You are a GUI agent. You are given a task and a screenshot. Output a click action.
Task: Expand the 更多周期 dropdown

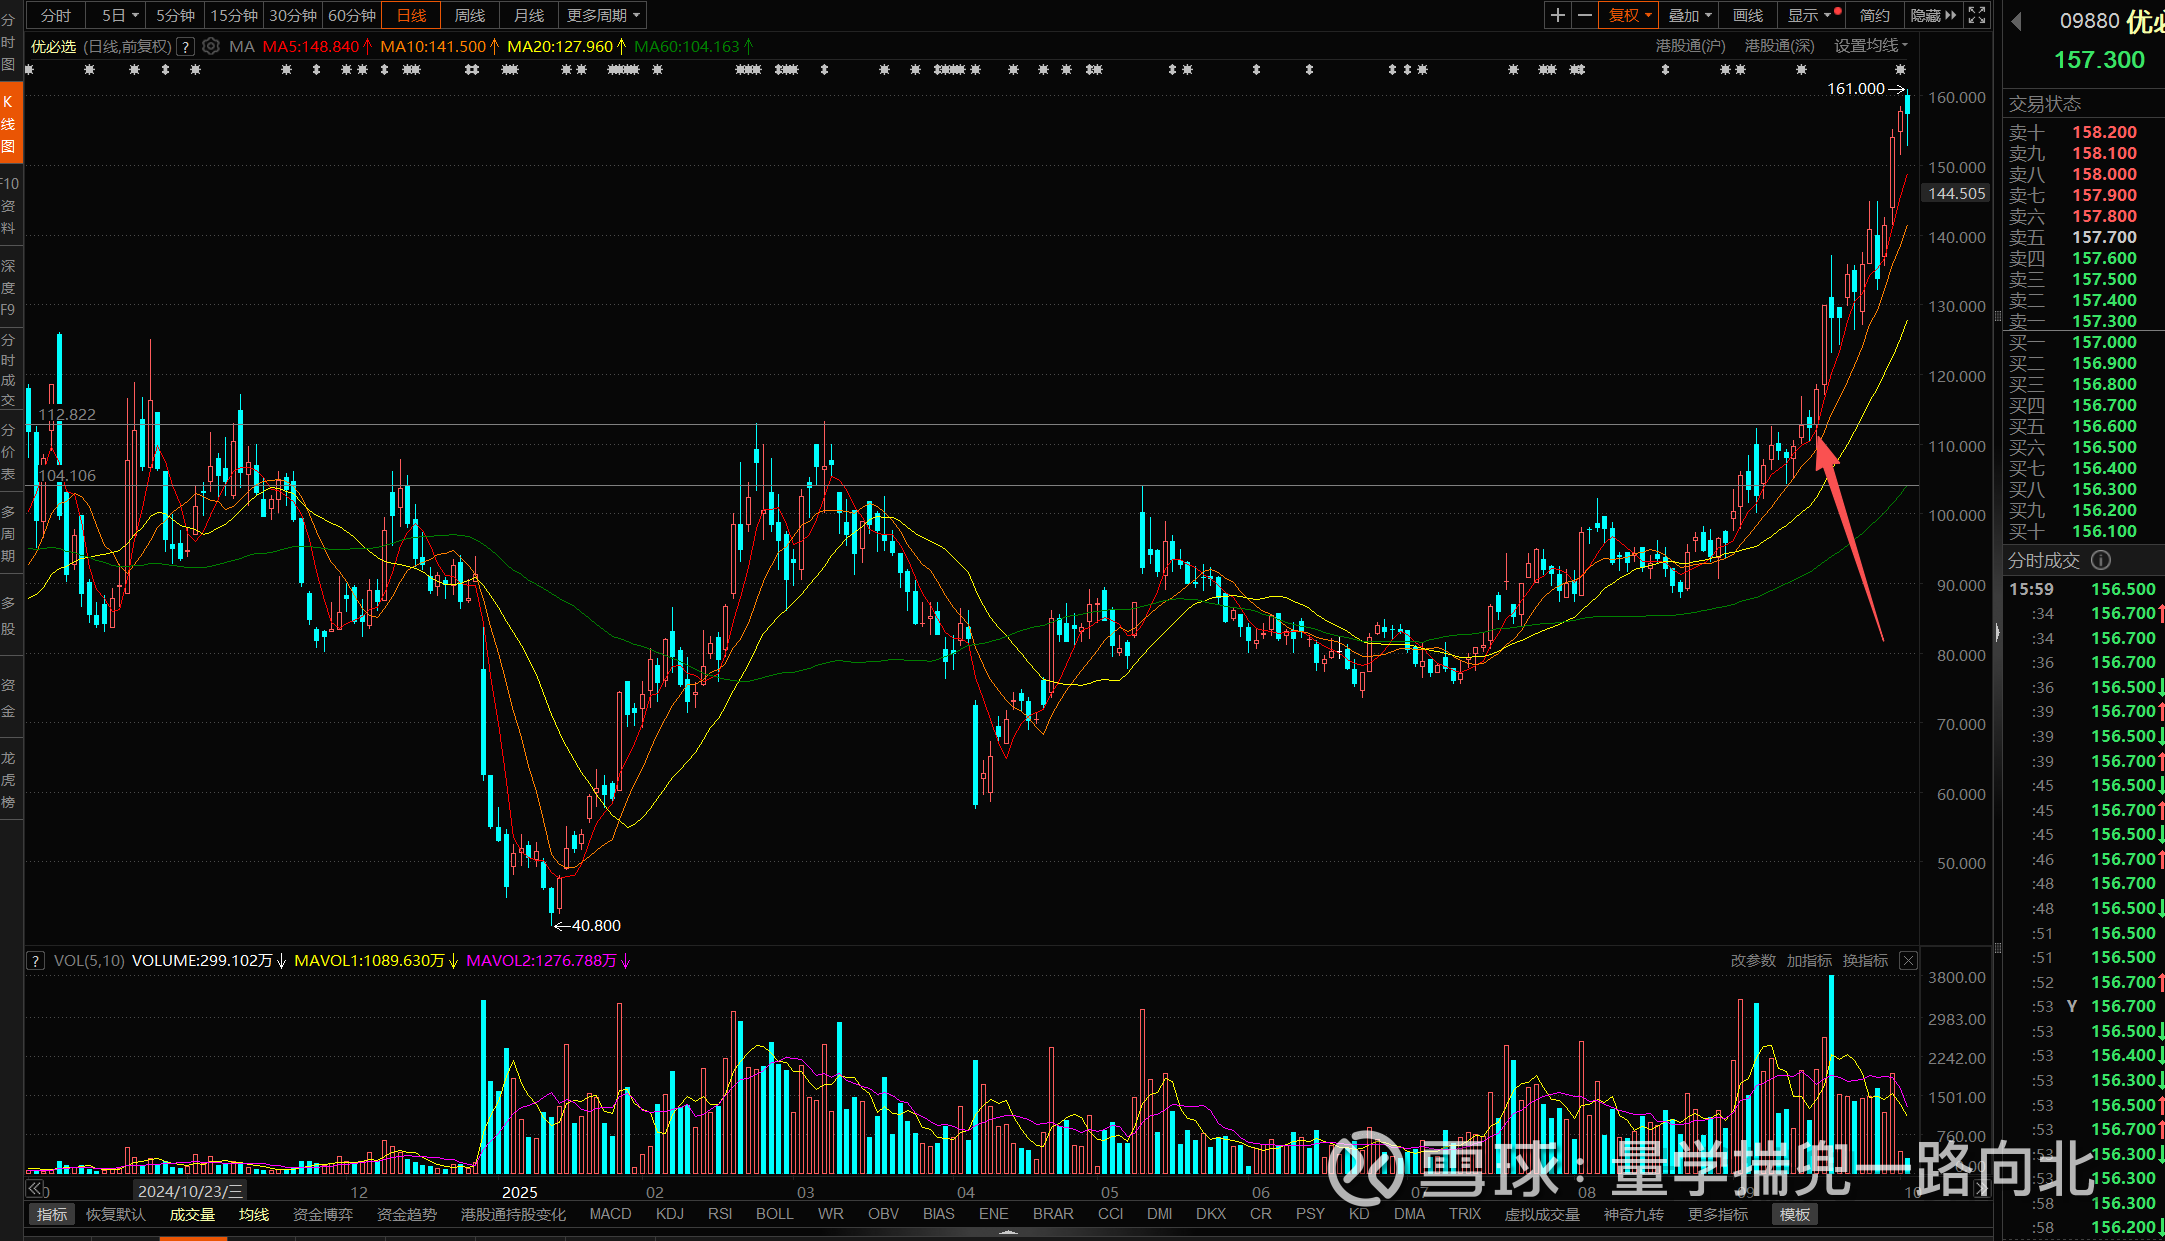click(x=603, y=15)
